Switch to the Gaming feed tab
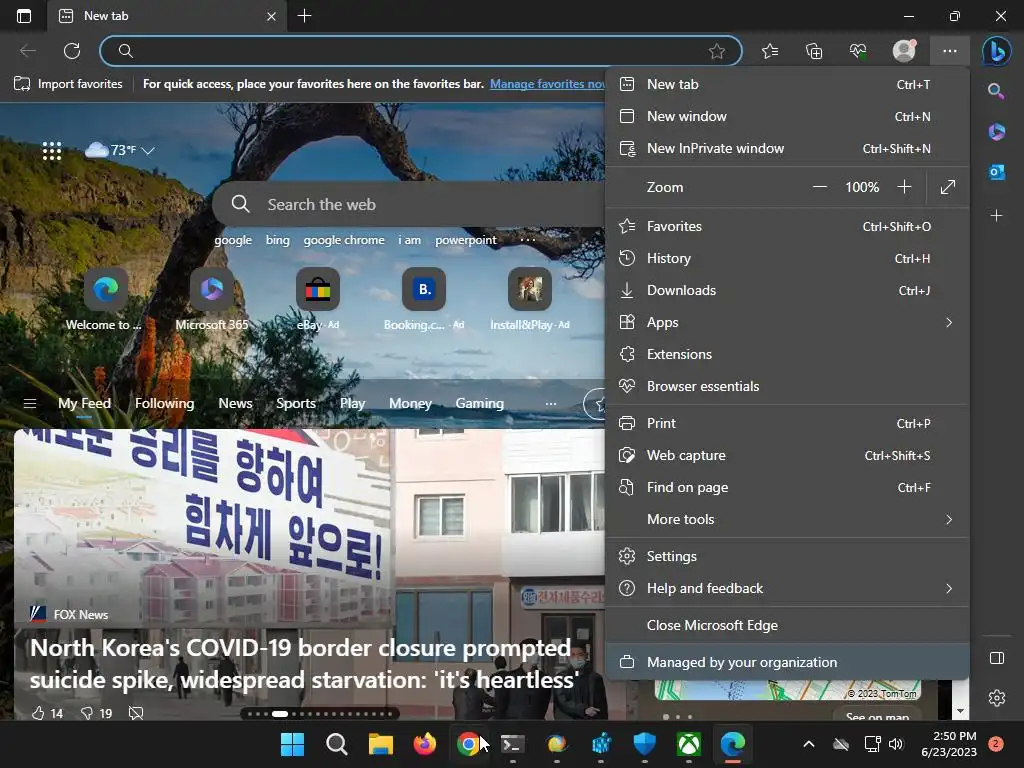The image size is (1024, 768). [479, 404]
